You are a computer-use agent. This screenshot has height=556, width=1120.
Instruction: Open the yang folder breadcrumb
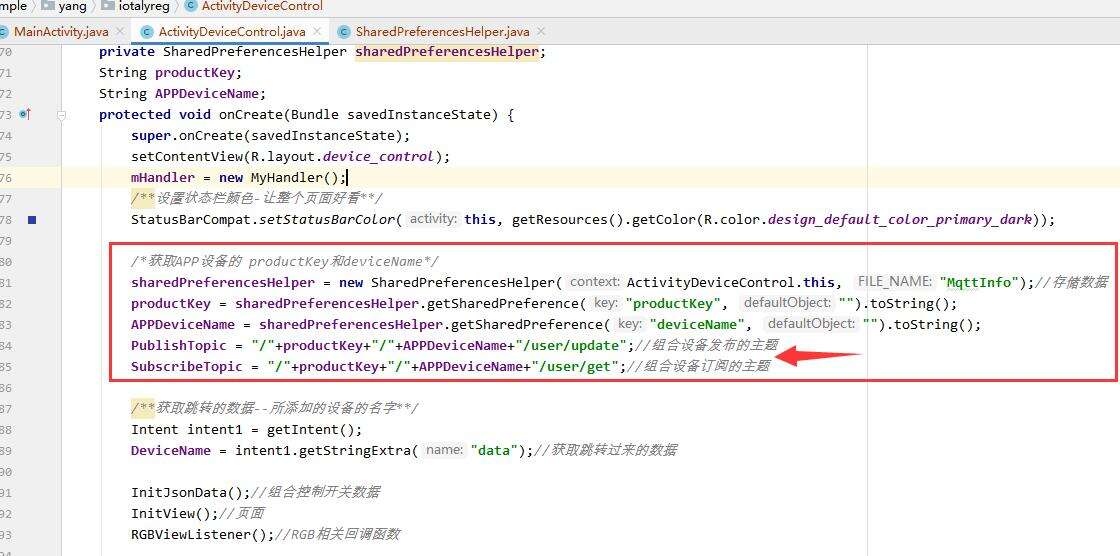point(72,7)
